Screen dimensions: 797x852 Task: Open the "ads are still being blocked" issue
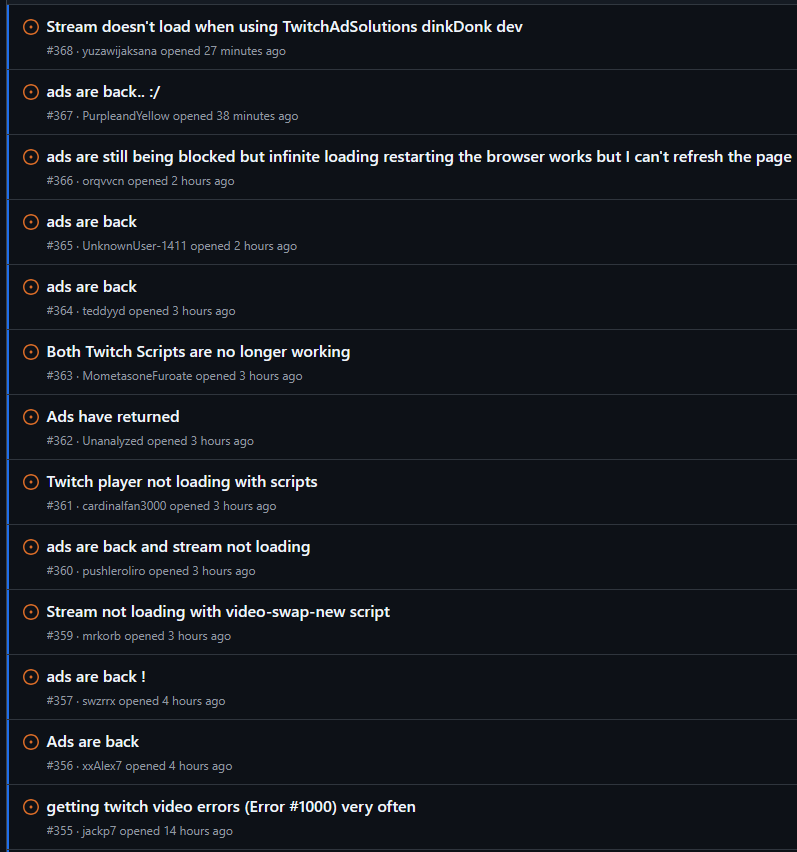tap(419, 157)
